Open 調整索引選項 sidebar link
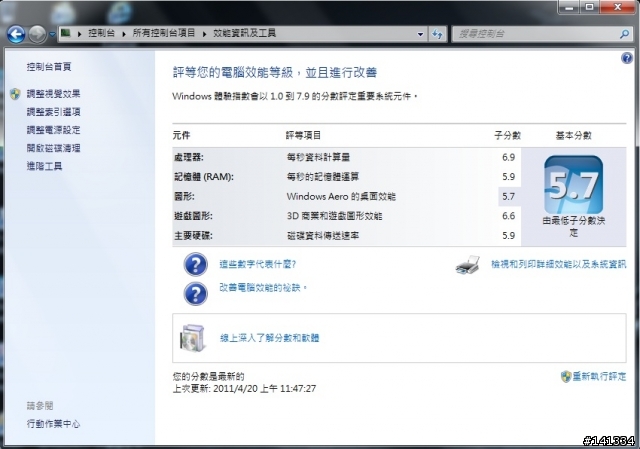 (53, 112)
